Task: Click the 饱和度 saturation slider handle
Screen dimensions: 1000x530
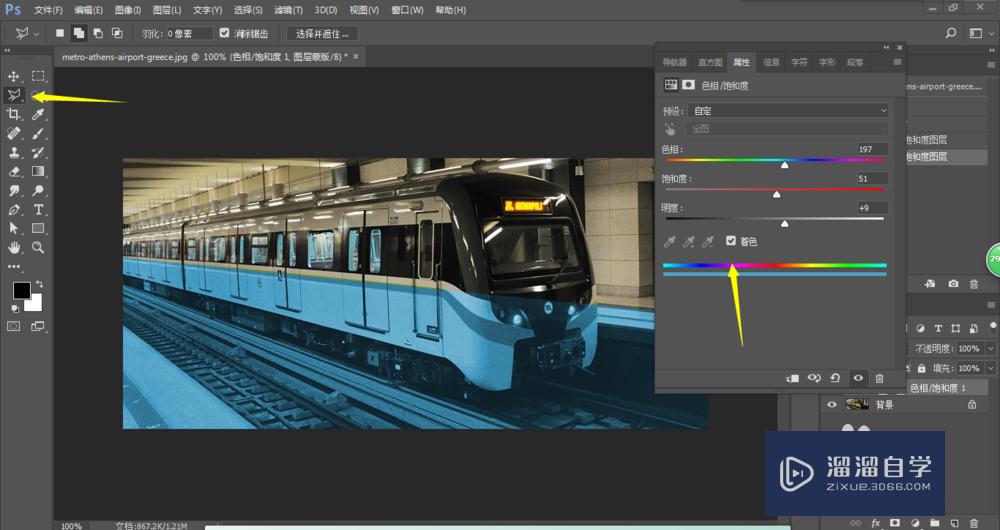Action: click(x=776, y=195)
